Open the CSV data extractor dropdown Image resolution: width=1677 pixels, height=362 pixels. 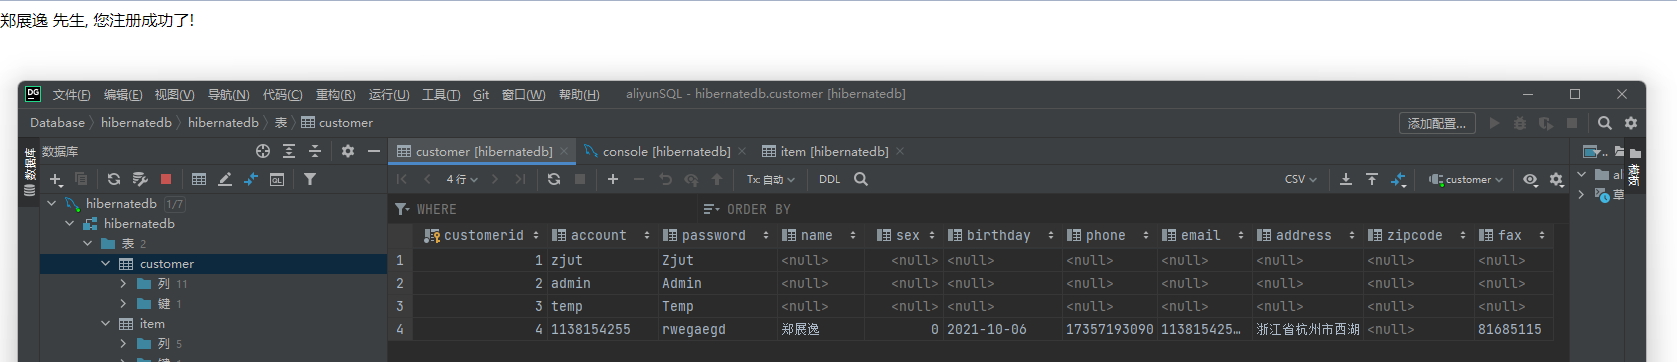pyautogui.click(x=1300, y=179)
